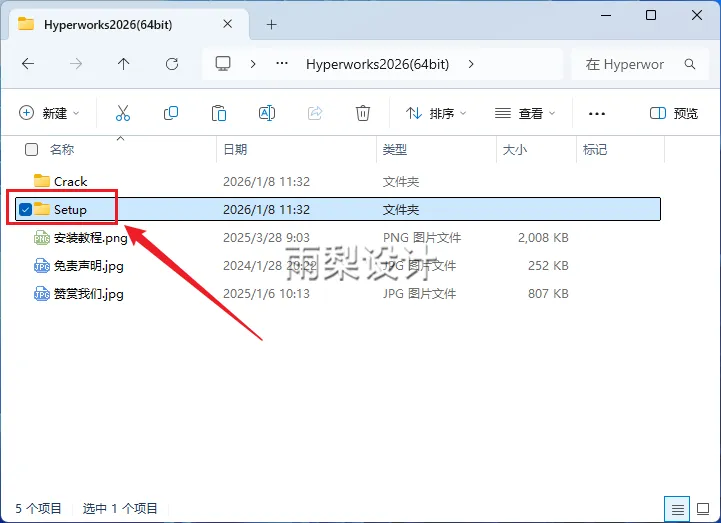The height and width of the screenshot is (523, 721).
Task: Click the Share icon in toolbar
Action: coord(315,113)
